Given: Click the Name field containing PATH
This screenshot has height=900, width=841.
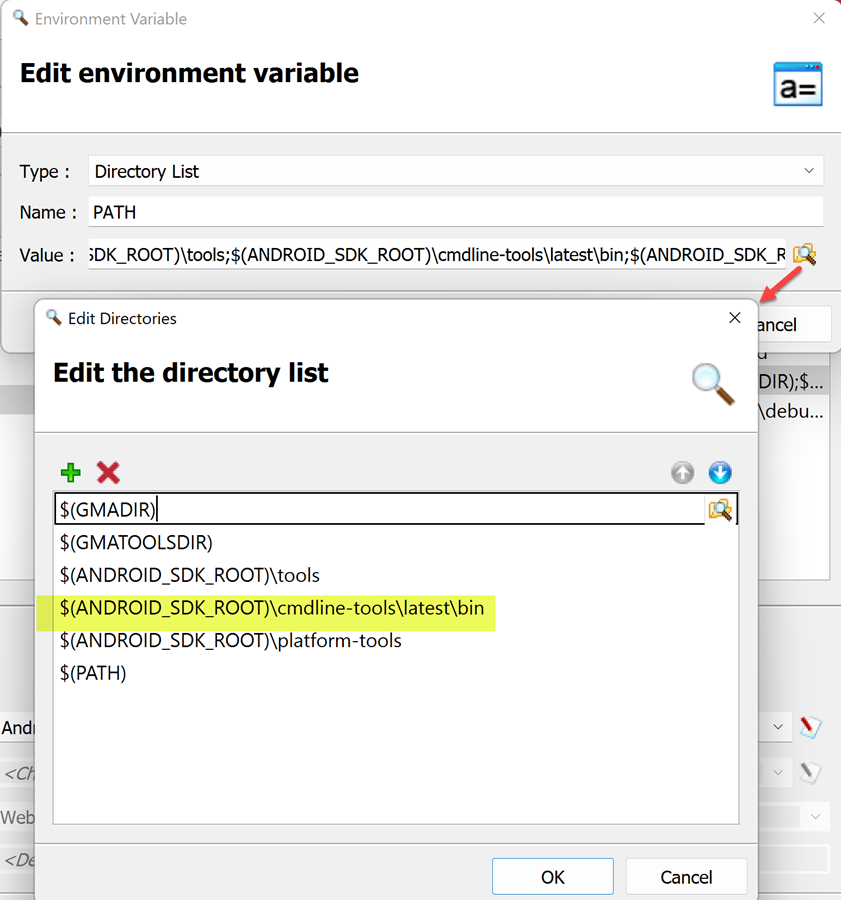Looking at the screenshot, I should [x=300, y=212].
